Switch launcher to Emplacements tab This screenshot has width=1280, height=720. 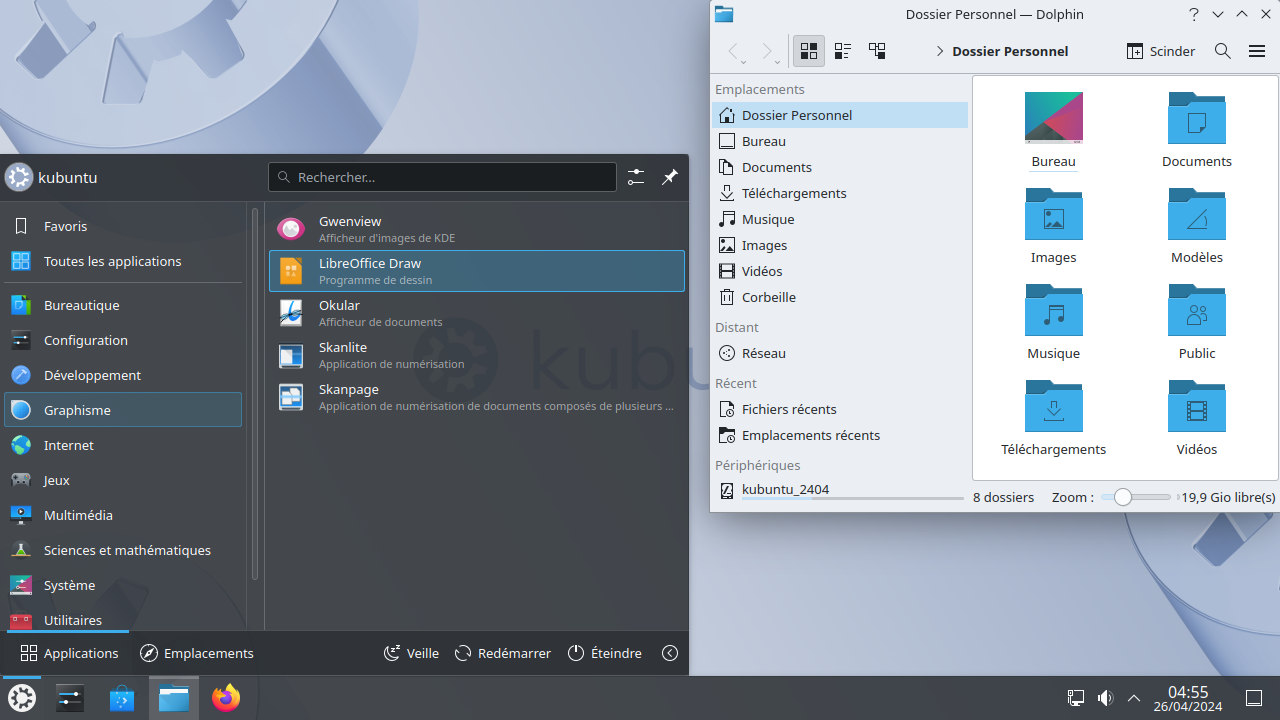pyautogui.click(x=197, y=653)
